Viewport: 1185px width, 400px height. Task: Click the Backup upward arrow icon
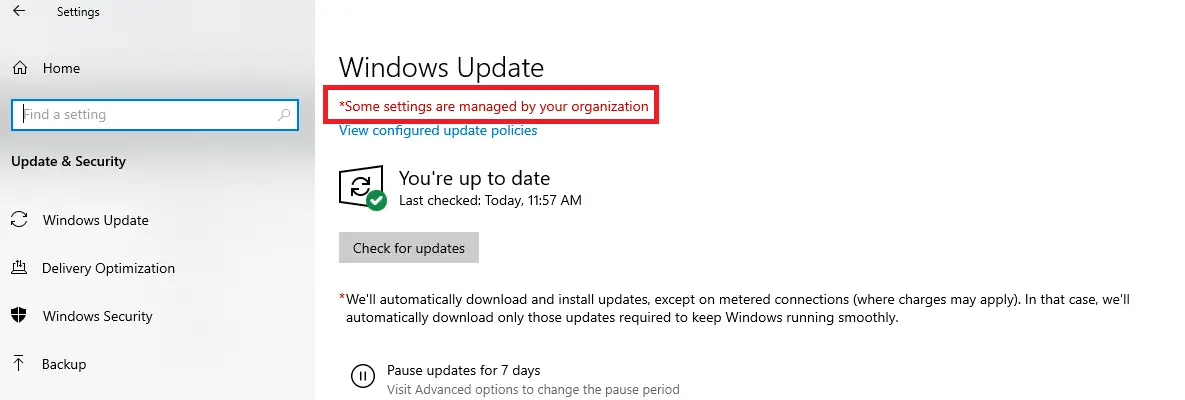click(19, 364)
